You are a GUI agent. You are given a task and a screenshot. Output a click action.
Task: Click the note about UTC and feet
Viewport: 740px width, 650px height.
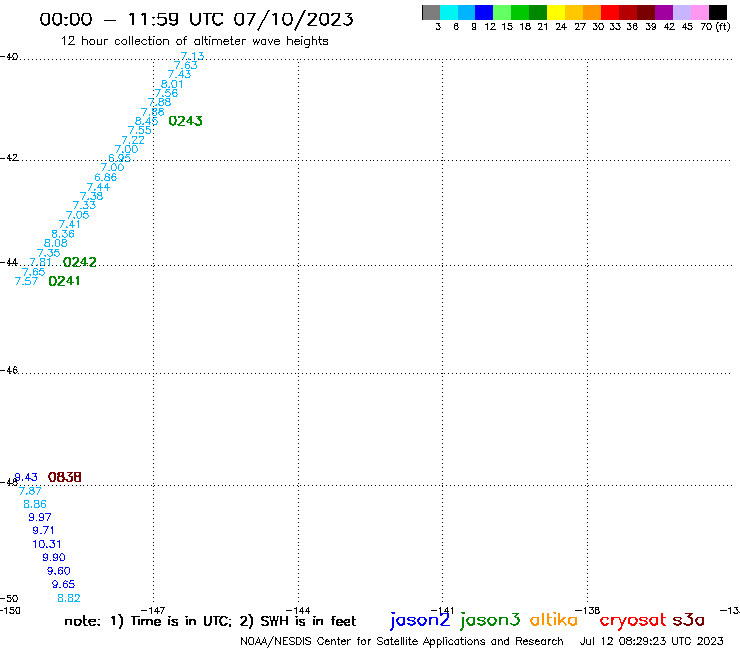(x=210, y=621)
